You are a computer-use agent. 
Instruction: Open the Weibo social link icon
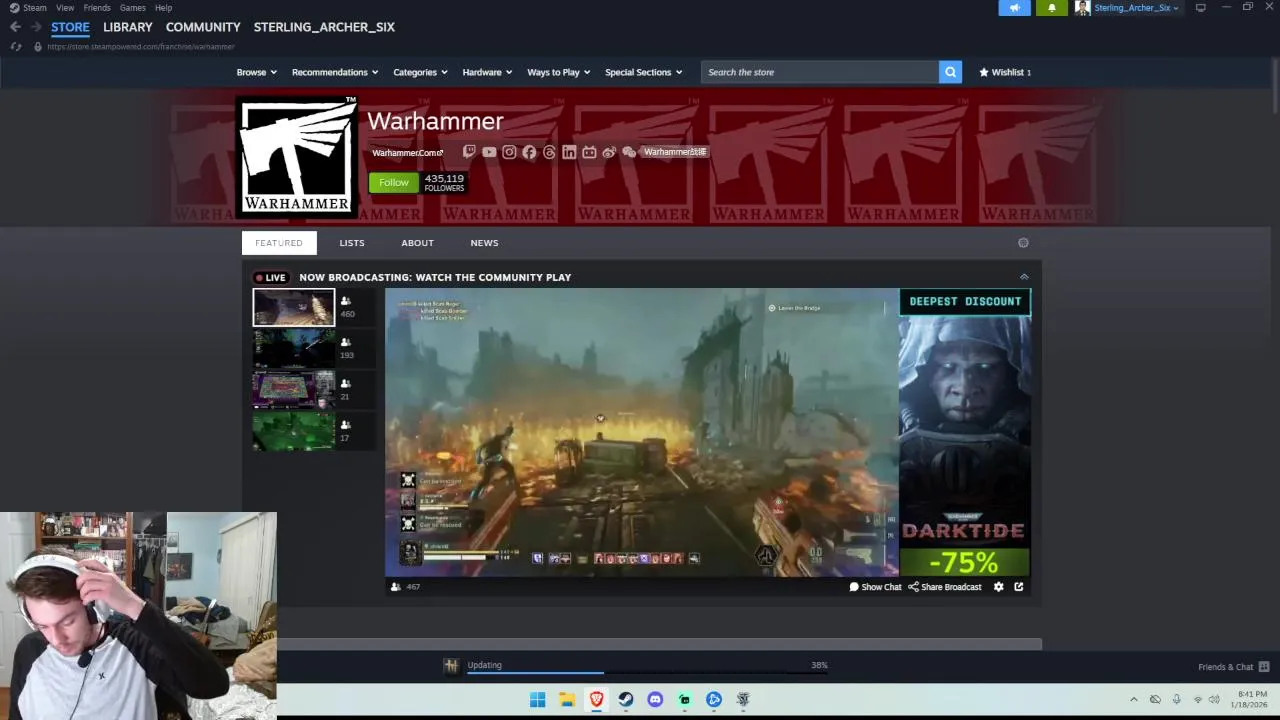click(x=609, y=152)
